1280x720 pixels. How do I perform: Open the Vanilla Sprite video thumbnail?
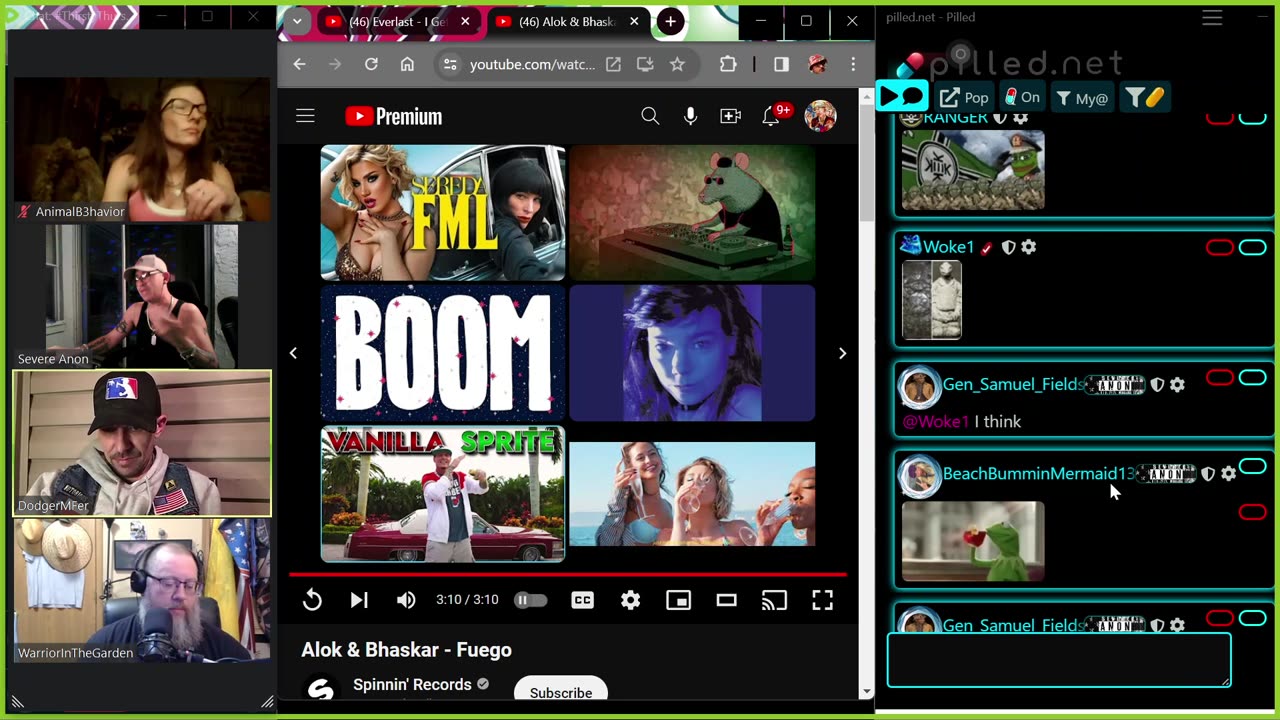(443, 494)
